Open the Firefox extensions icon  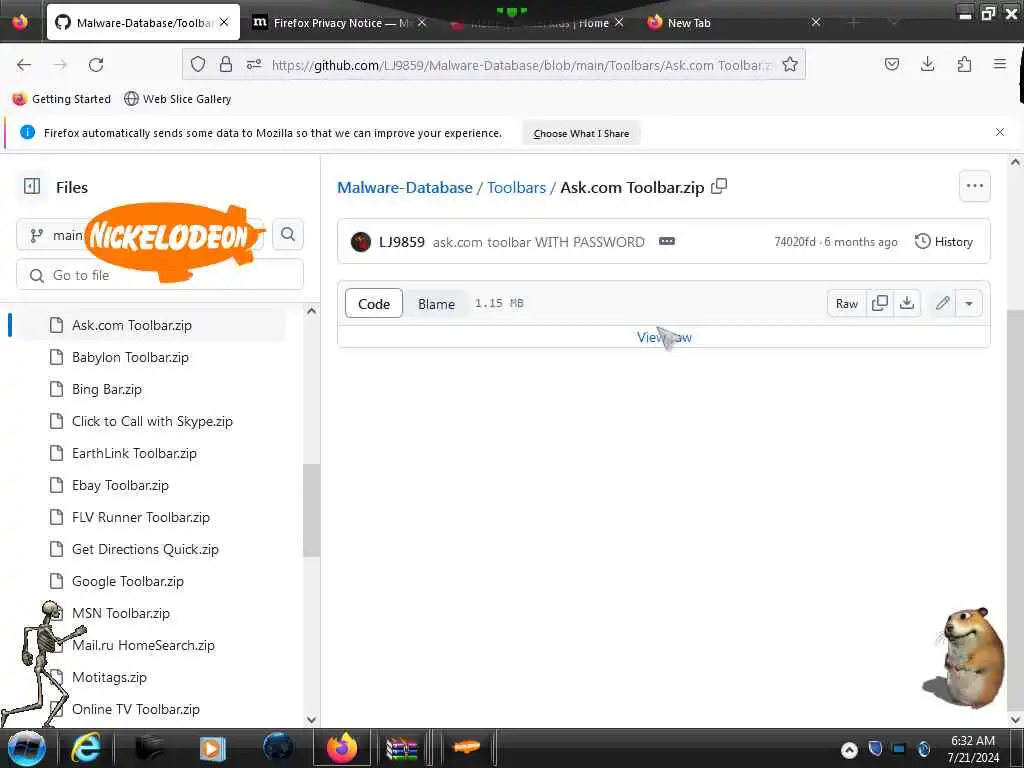(964, 64)
